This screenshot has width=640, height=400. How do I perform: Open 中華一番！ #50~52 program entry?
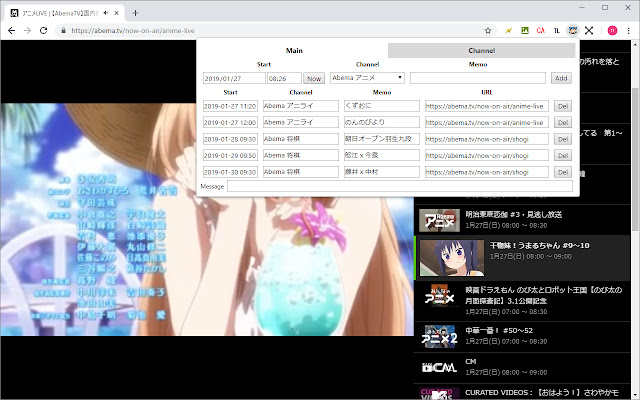click(x=522, y=336)
